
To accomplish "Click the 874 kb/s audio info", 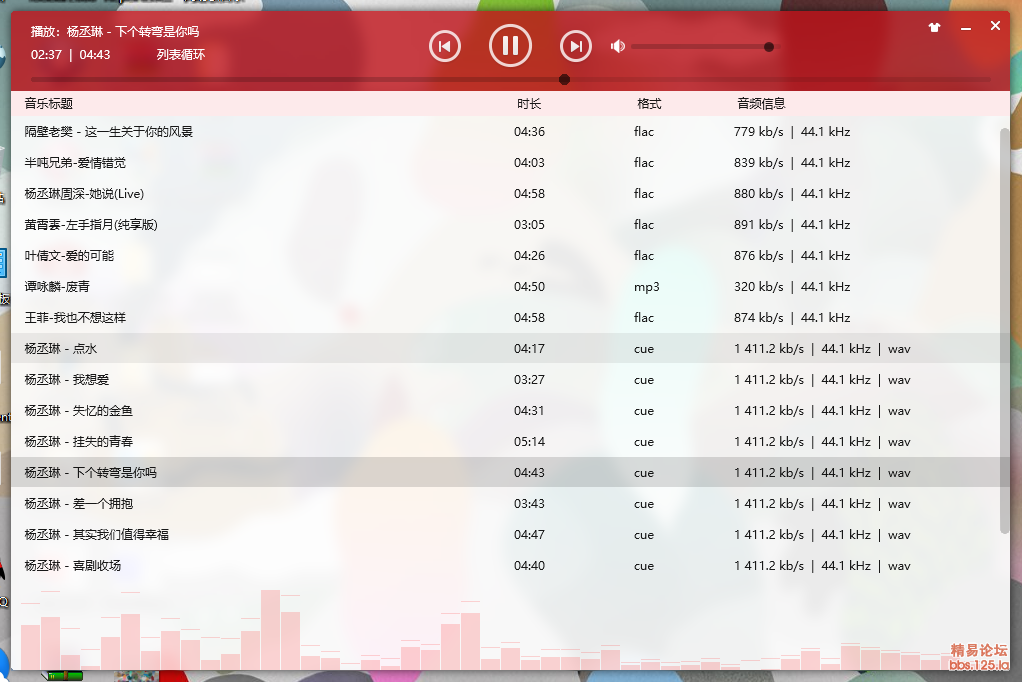I will coord(792,318).
